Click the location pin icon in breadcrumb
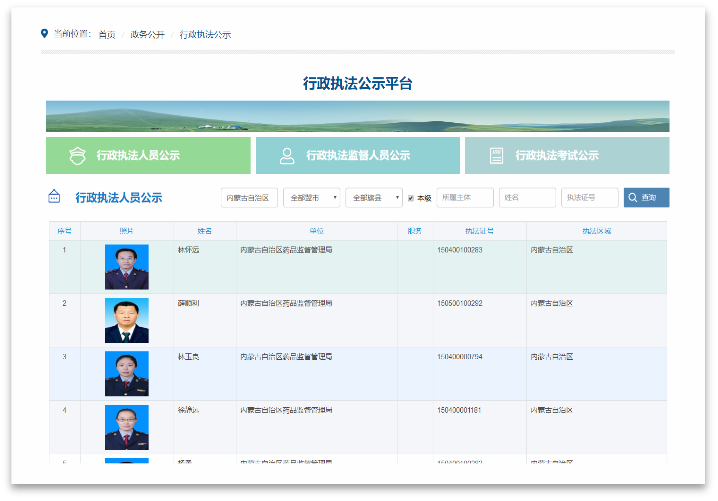The image size is (718, 501). pos(44,34)
